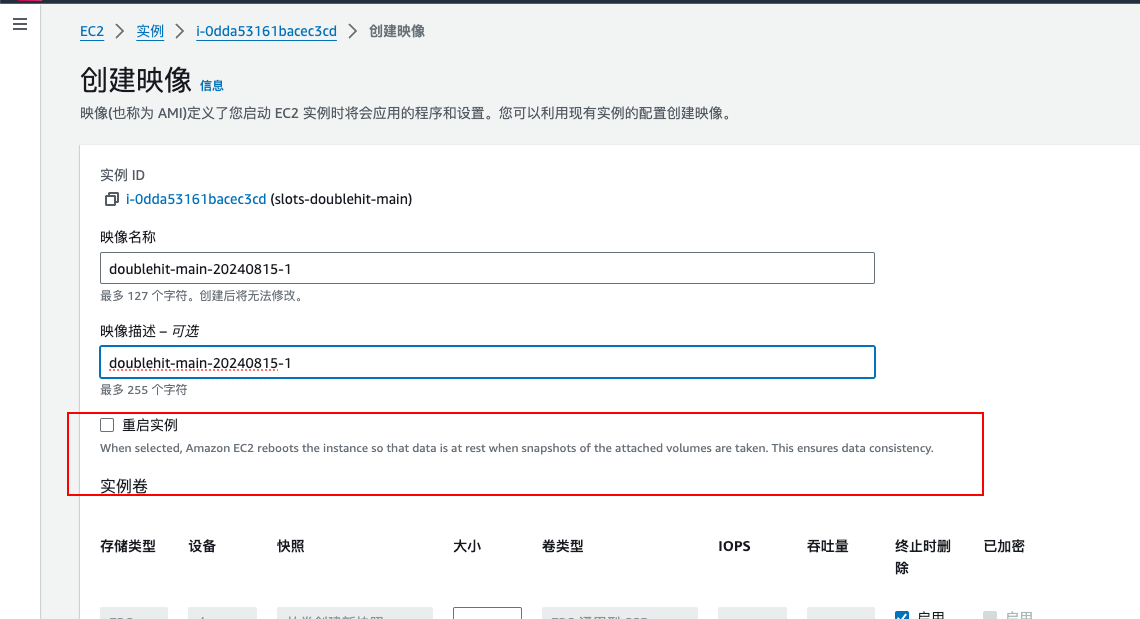
Task: Toggle the 已加密 启用 checkbox
Action: point(990,616)
